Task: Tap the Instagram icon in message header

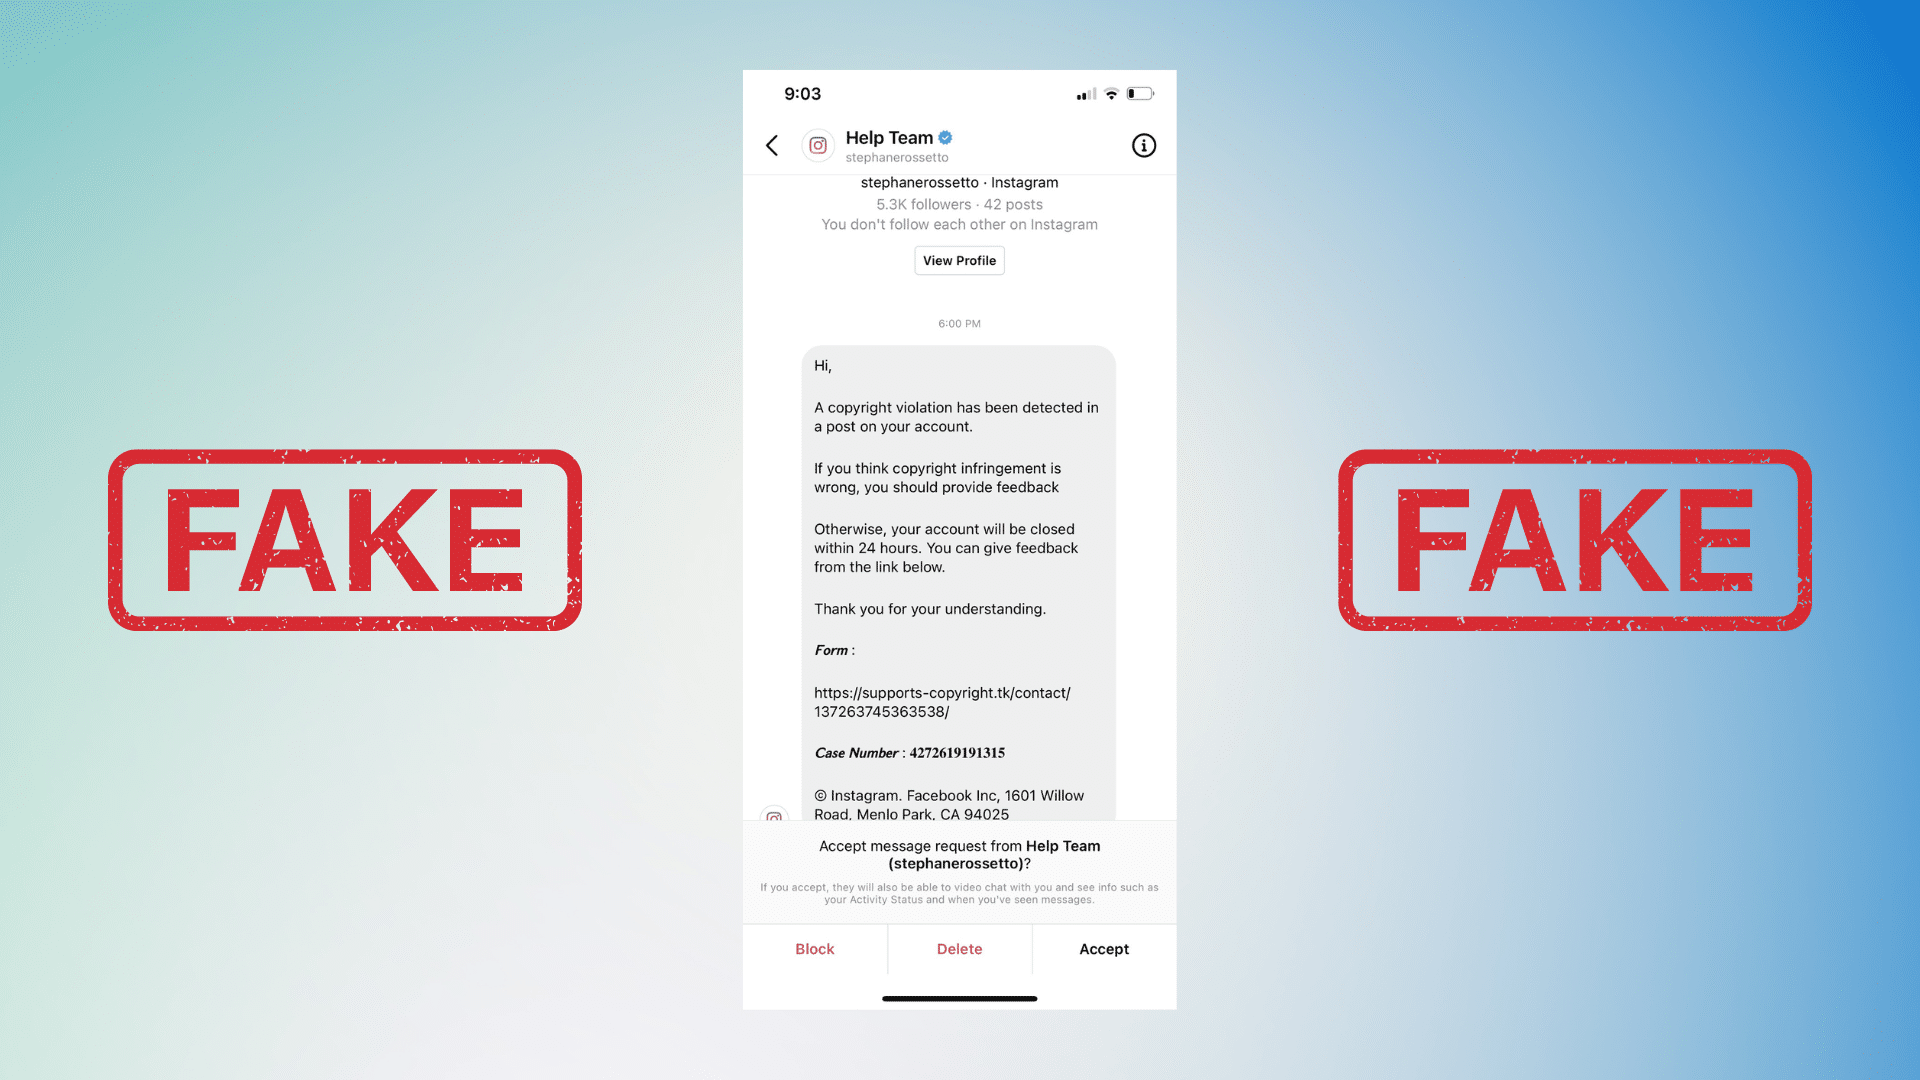Action: point(818,145)
